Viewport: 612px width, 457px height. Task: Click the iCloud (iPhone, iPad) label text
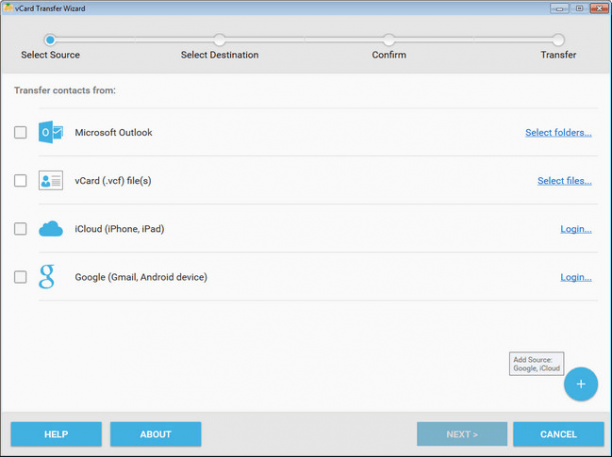pyautogui.click(x=119, y=229)
